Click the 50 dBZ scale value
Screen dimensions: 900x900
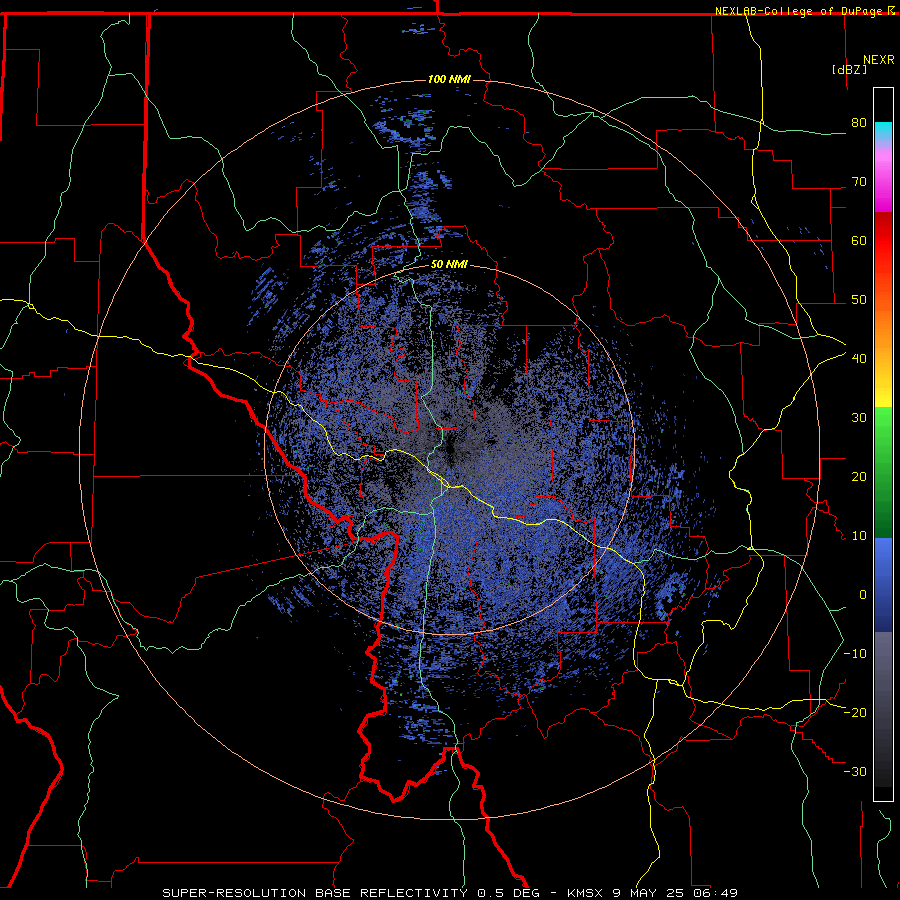tap(859, 300)
